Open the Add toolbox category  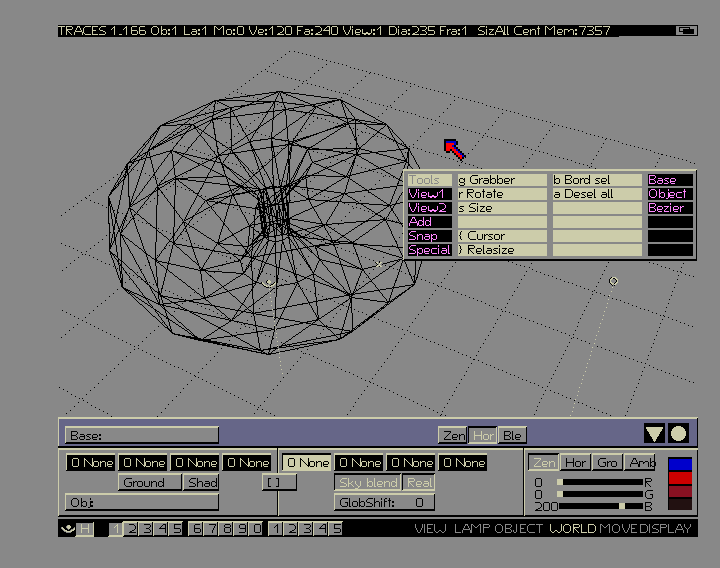pyautogui.click(x=429, y=222)
